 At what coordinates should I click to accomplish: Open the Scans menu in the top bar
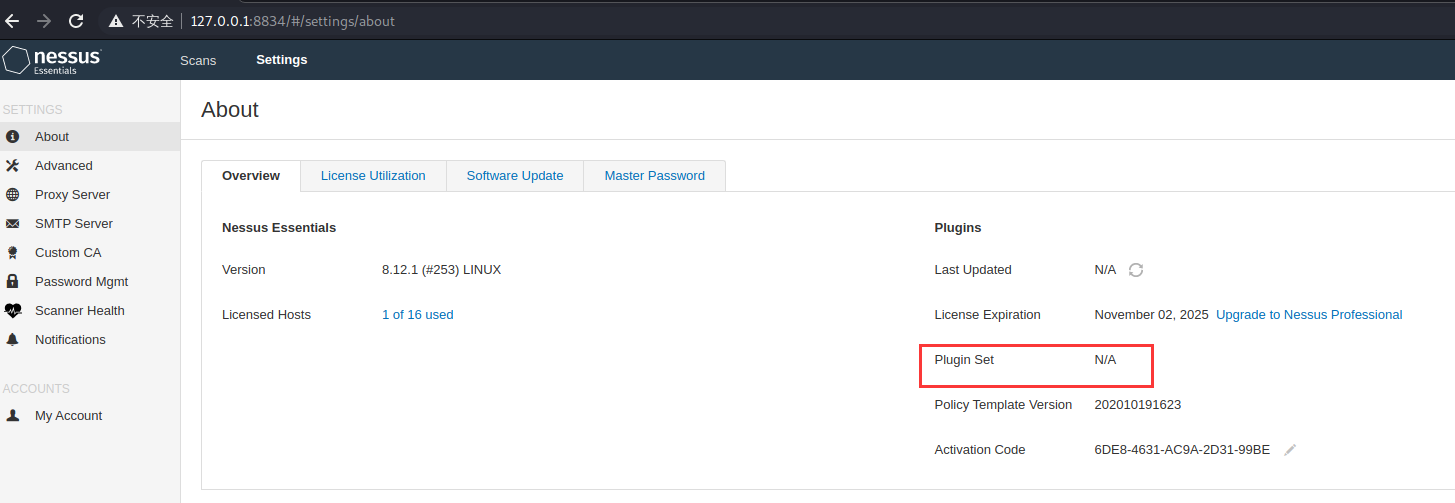tap(198, 60)
